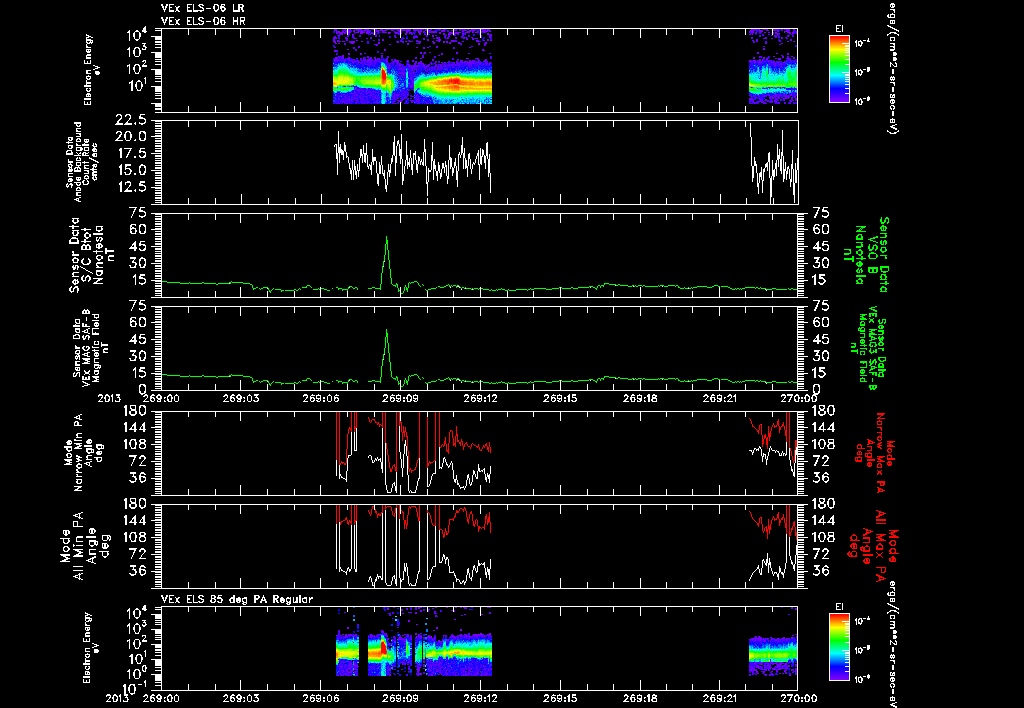Click 269:06 on the time axis under 85 deg PA panel
1024x708 pixels.
321,698
